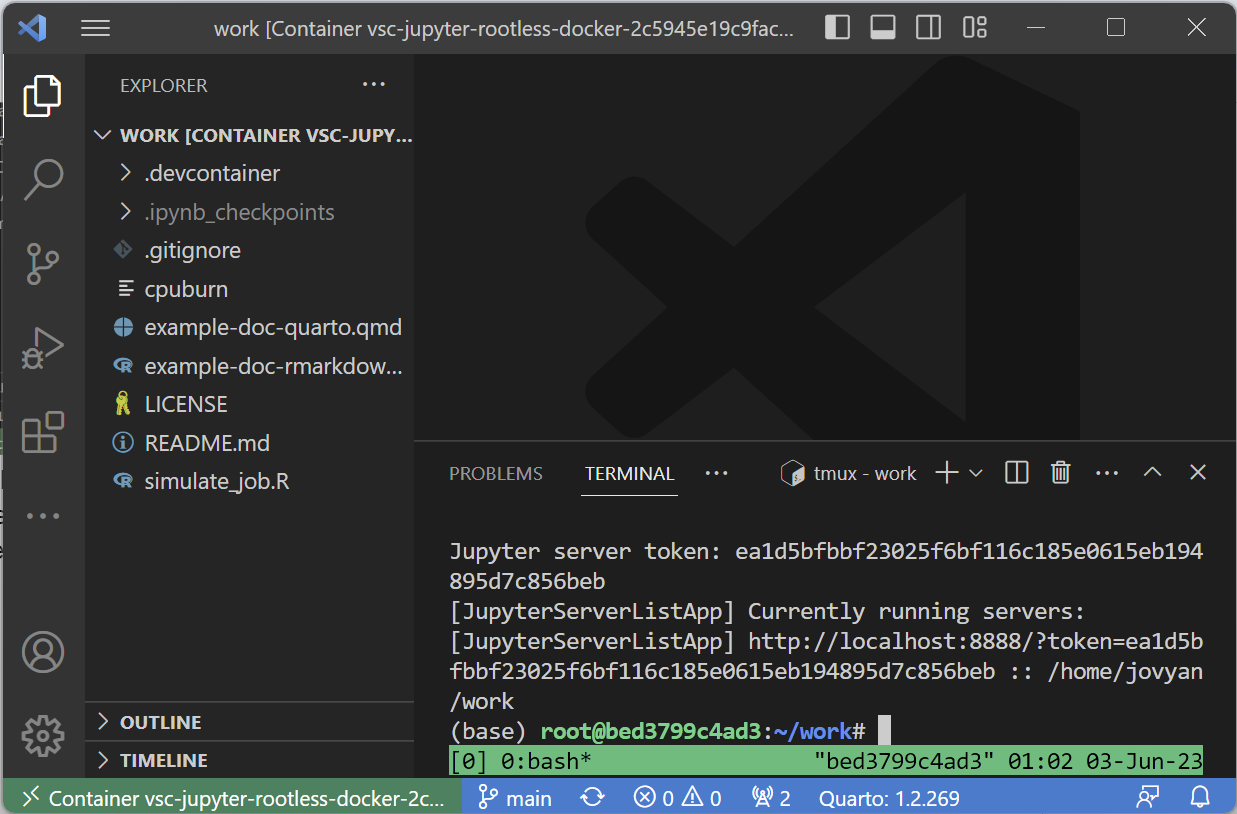Open forwarded ports indicator showing 2
1237x814 pixels.
coord(771,797)
